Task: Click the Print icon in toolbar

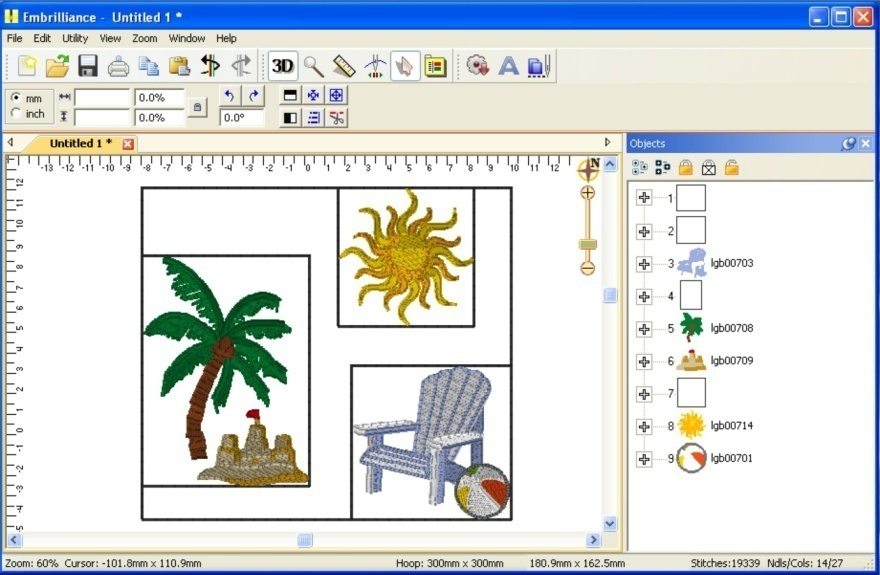Action: click(119, 66)
